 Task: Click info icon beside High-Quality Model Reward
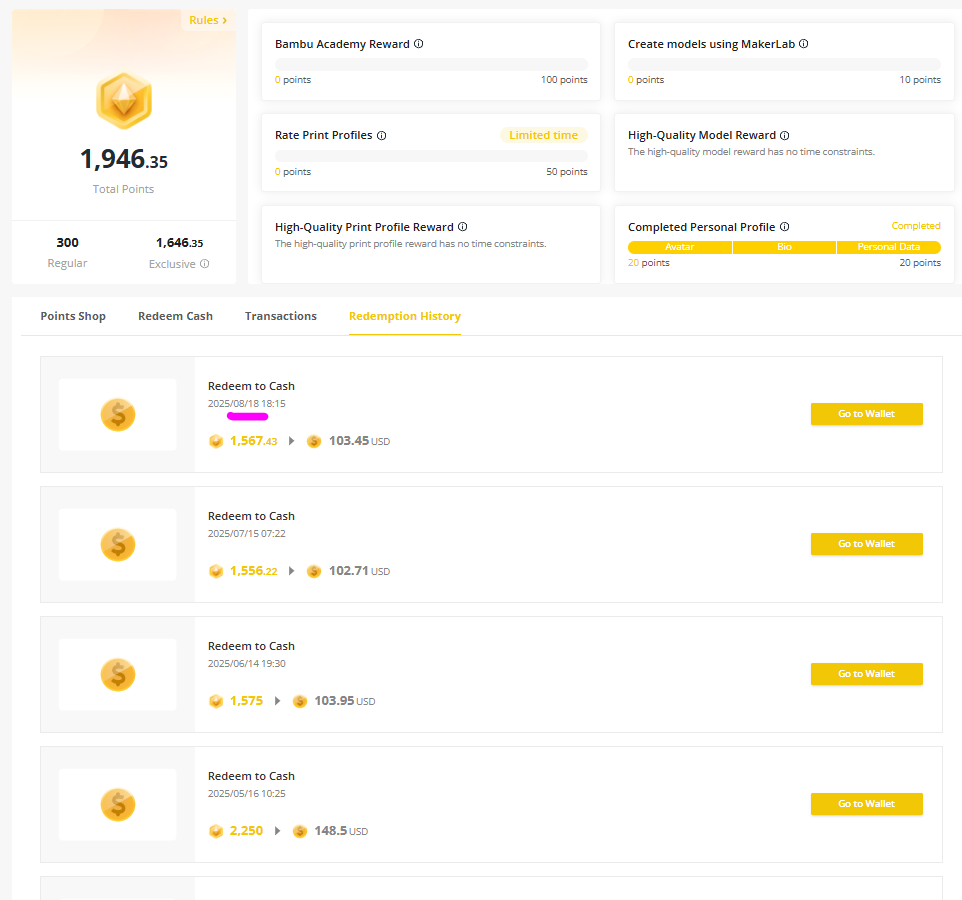[784, 135]
